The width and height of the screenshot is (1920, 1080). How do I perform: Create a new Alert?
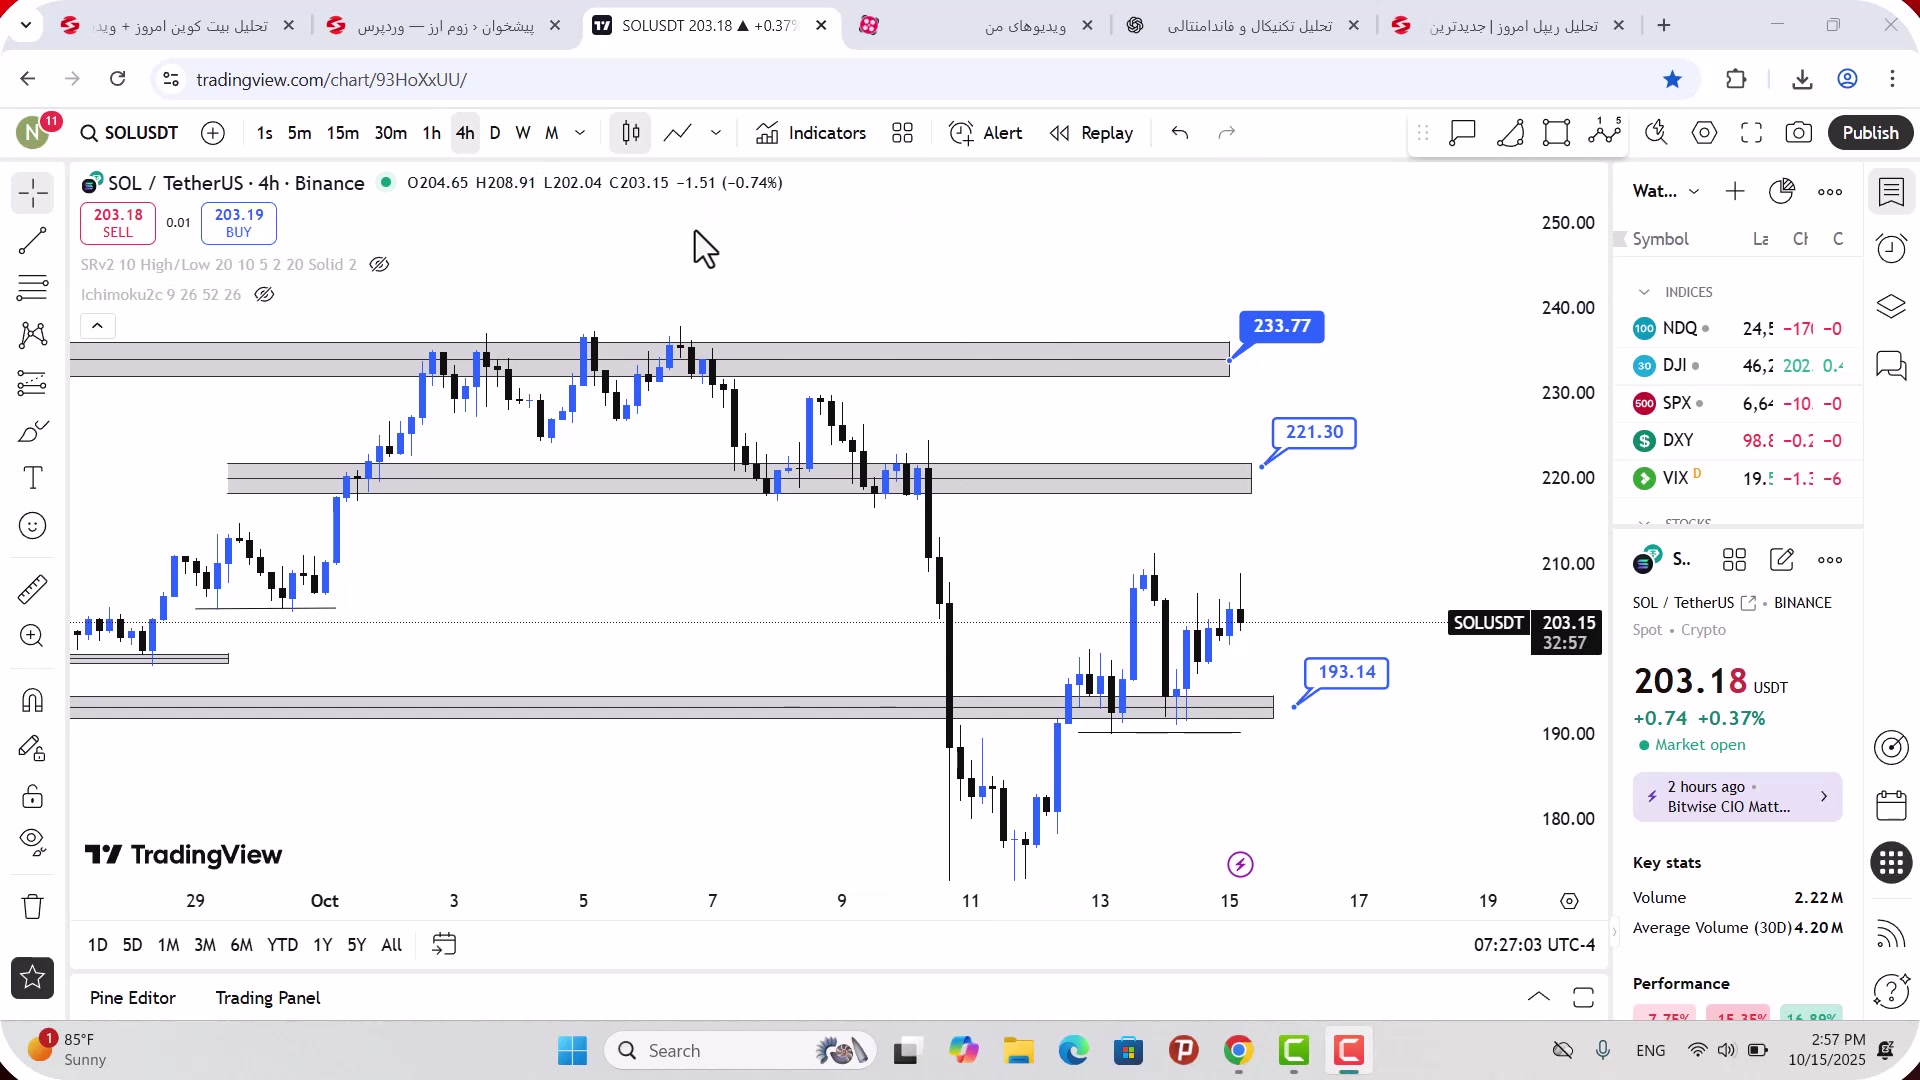(985, 133)
